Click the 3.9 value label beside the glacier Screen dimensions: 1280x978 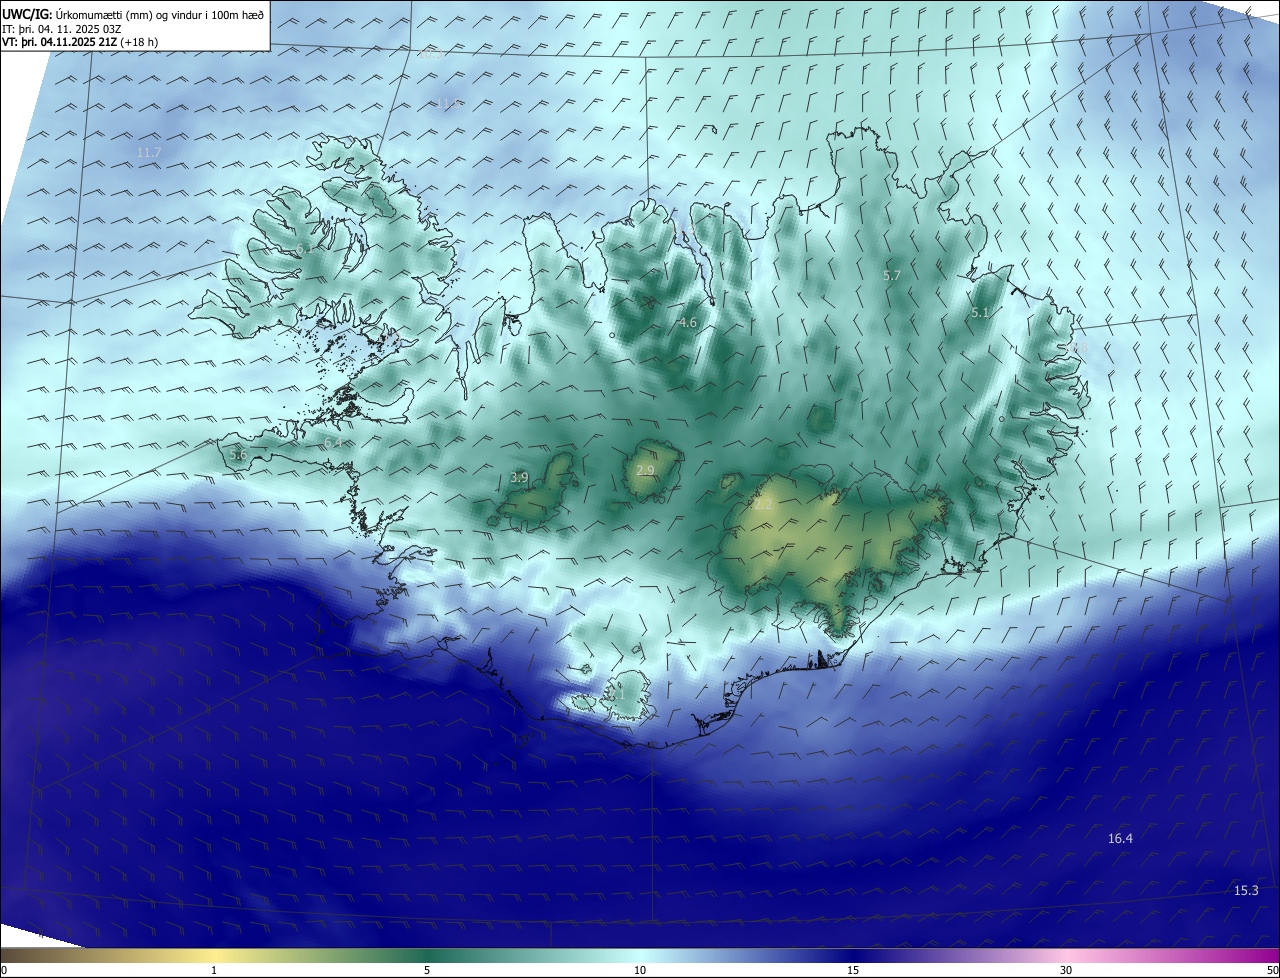tap(519, 478)
